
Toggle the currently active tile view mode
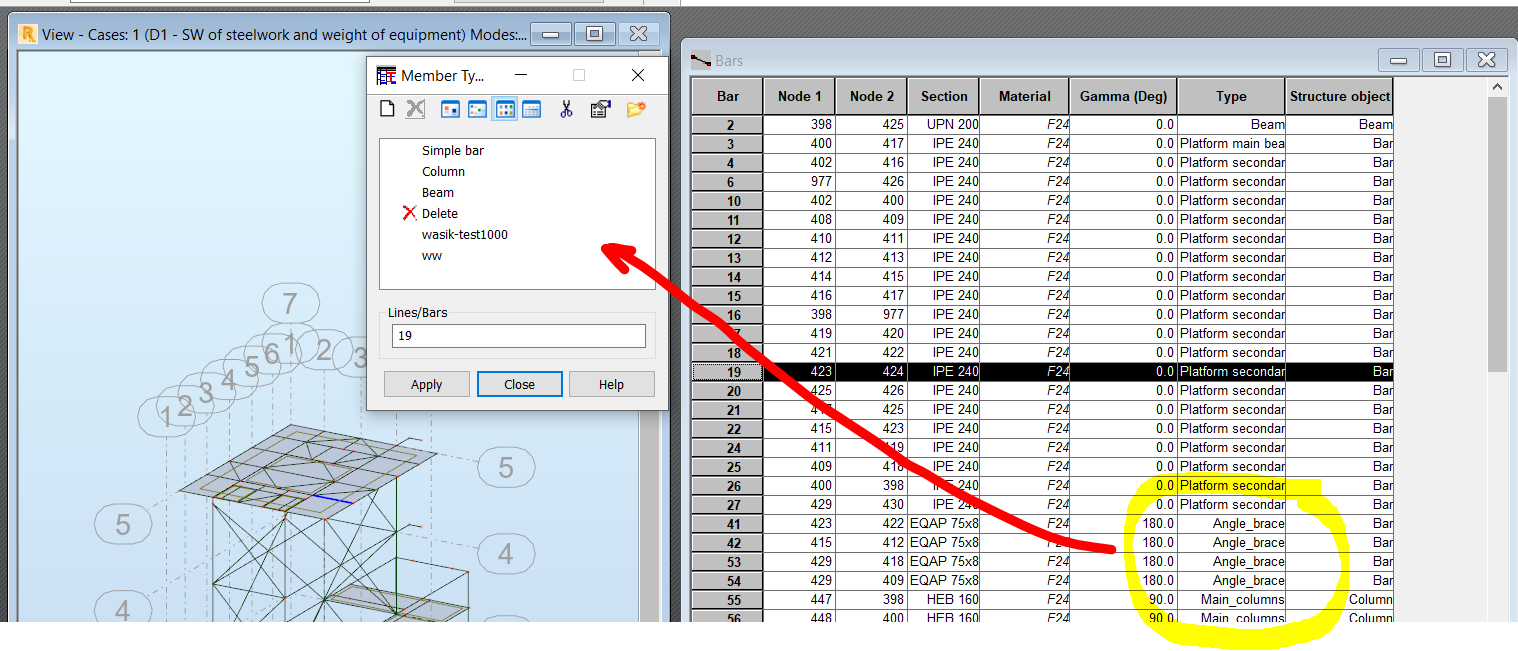(x=505, y=108)
